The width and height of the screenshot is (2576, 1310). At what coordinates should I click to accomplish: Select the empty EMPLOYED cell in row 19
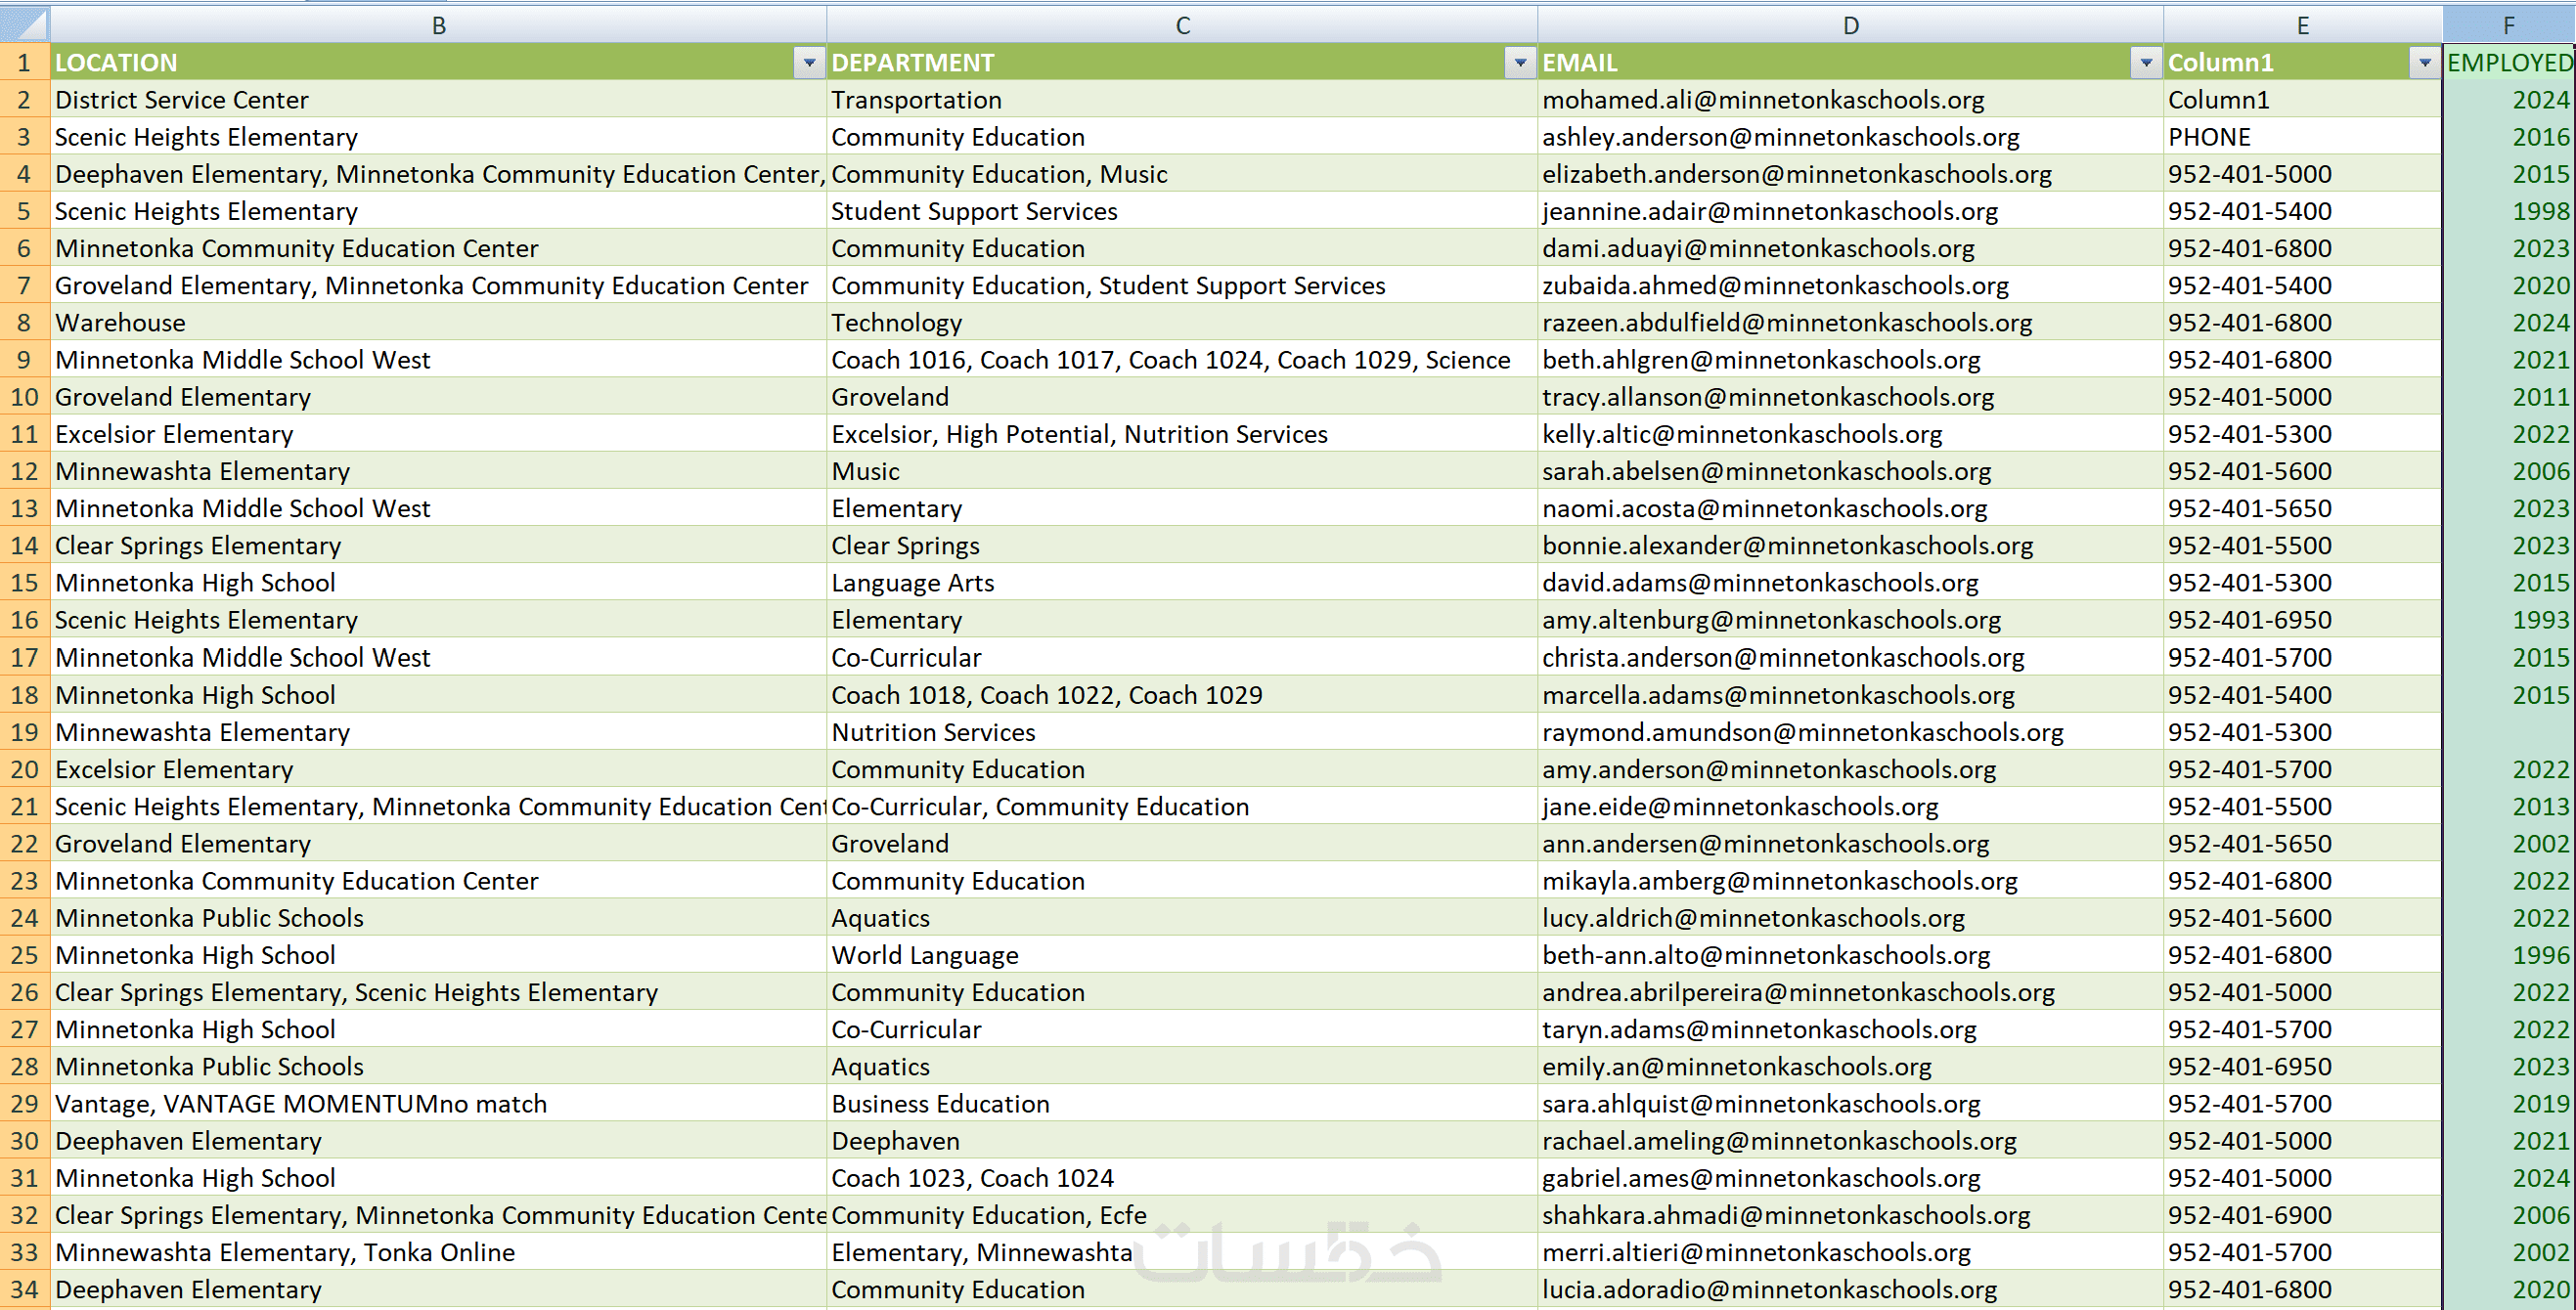(x=2508, y=732)
